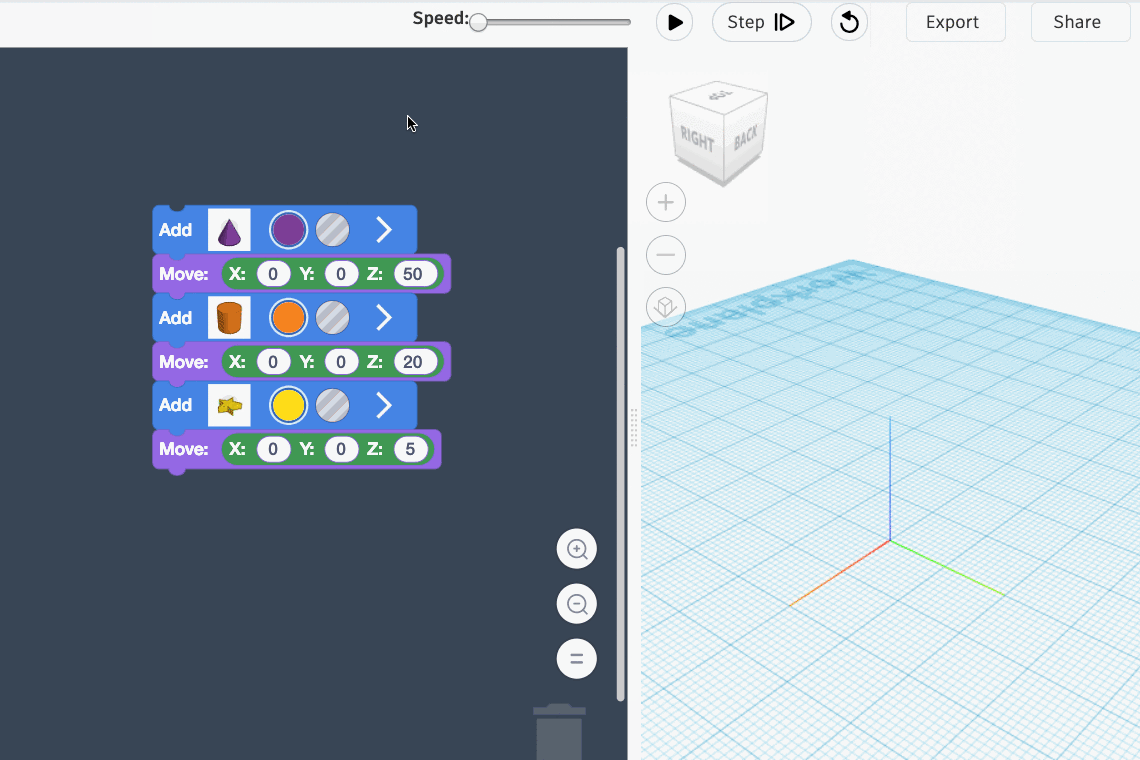Viewport: 1140px width, 760px height.
Task: Click the BACK face of the view cube
Action: coord(746,138)
